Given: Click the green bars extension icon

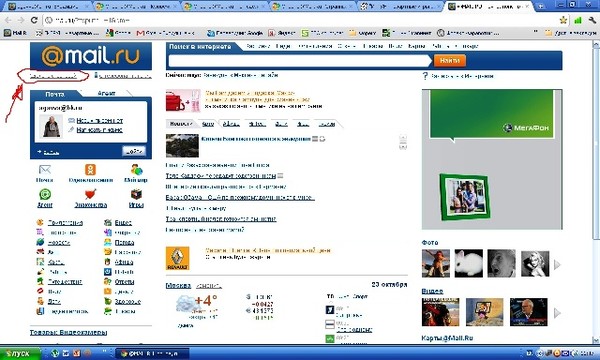Looking at the screenshot, I should [x=578, y=20].
